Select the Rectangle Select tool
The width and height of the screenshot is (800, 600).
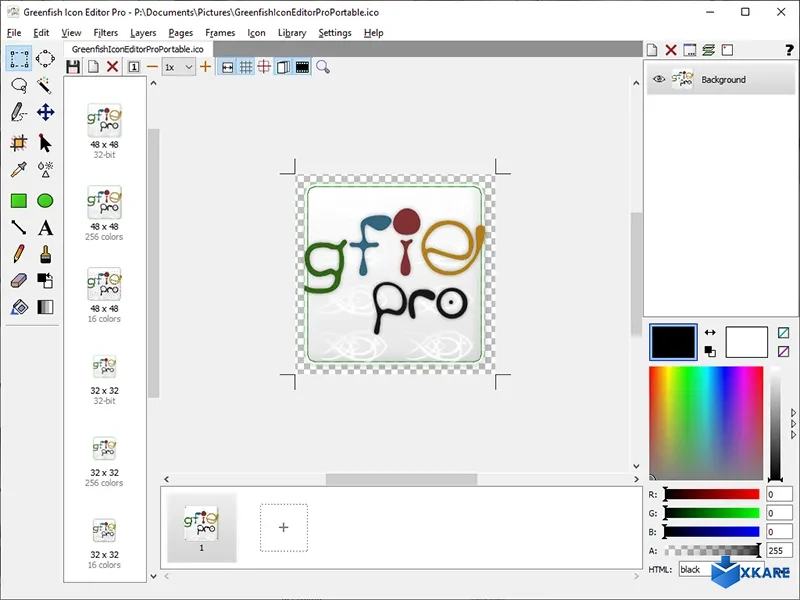19,58
